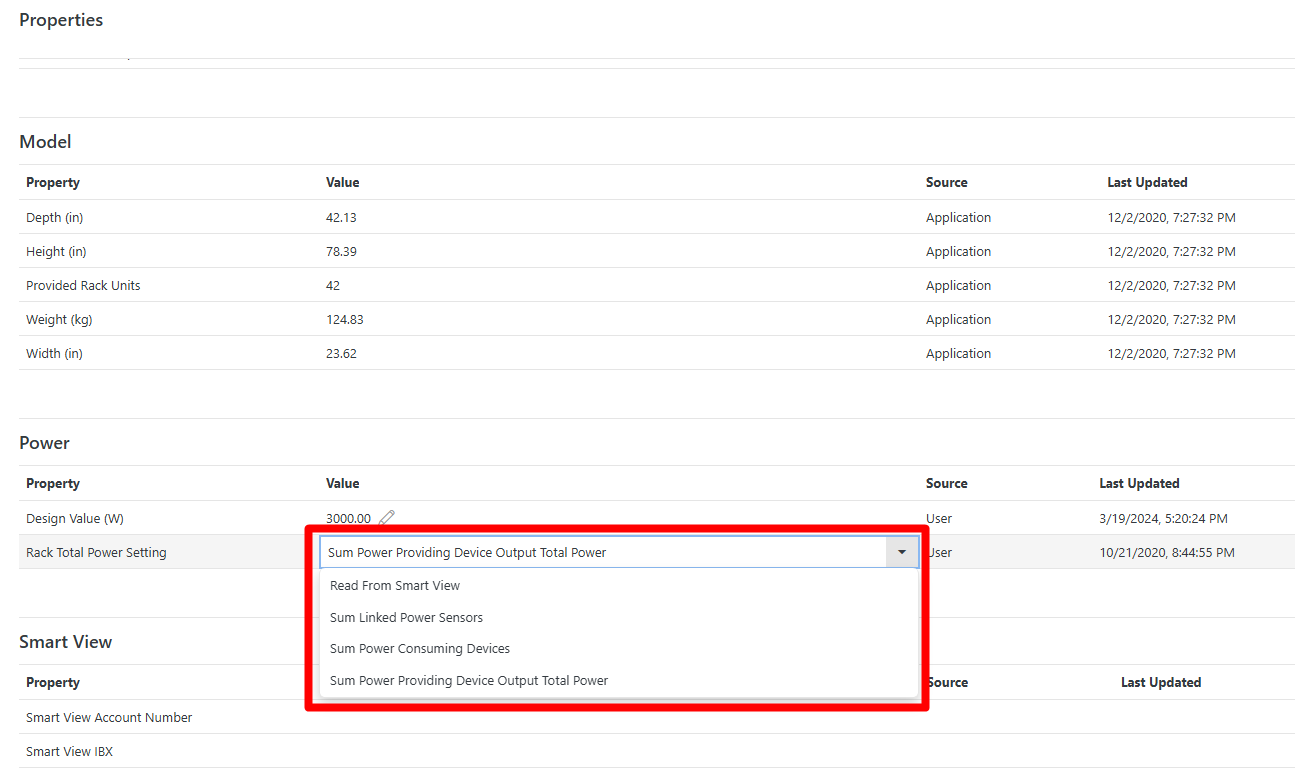The width and height of the screenshot is (1295, 774).
Task: Select the Read From Smart View option
Action: [x=395, y=586]
